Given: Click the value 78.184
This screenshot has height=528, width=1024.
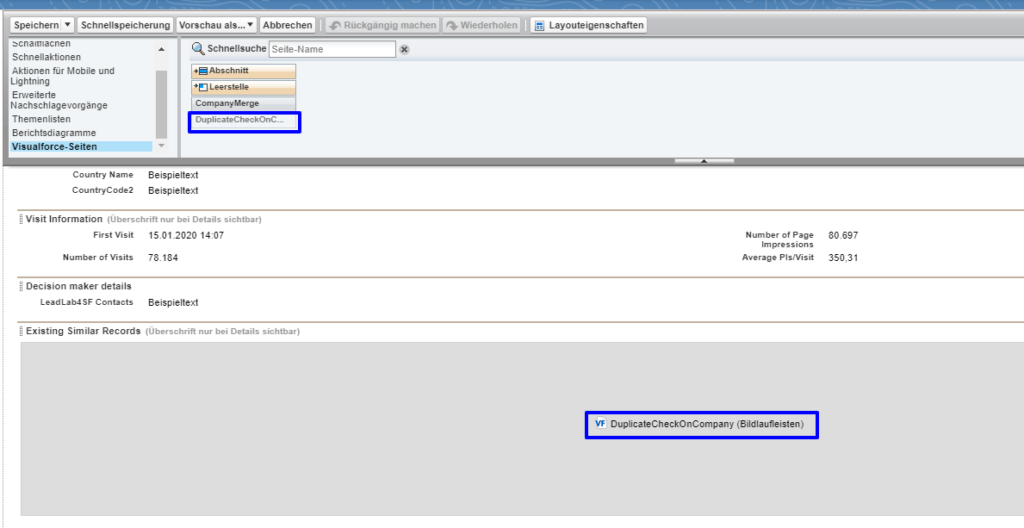Looking at the screenshot, I should pos(163,258).
